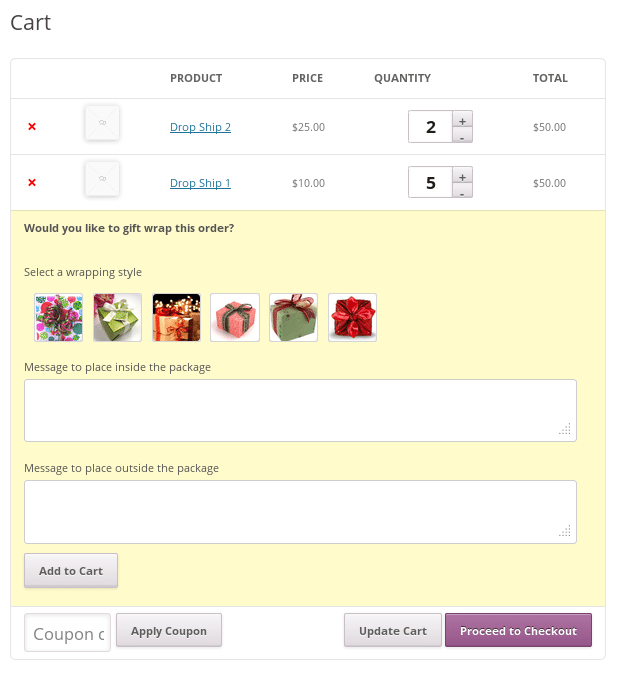Image resolution: width=626 pixels, height=676 pixels.
Task: Remove Drop Ship 2 with red X
Action: [x=32, y=127]
